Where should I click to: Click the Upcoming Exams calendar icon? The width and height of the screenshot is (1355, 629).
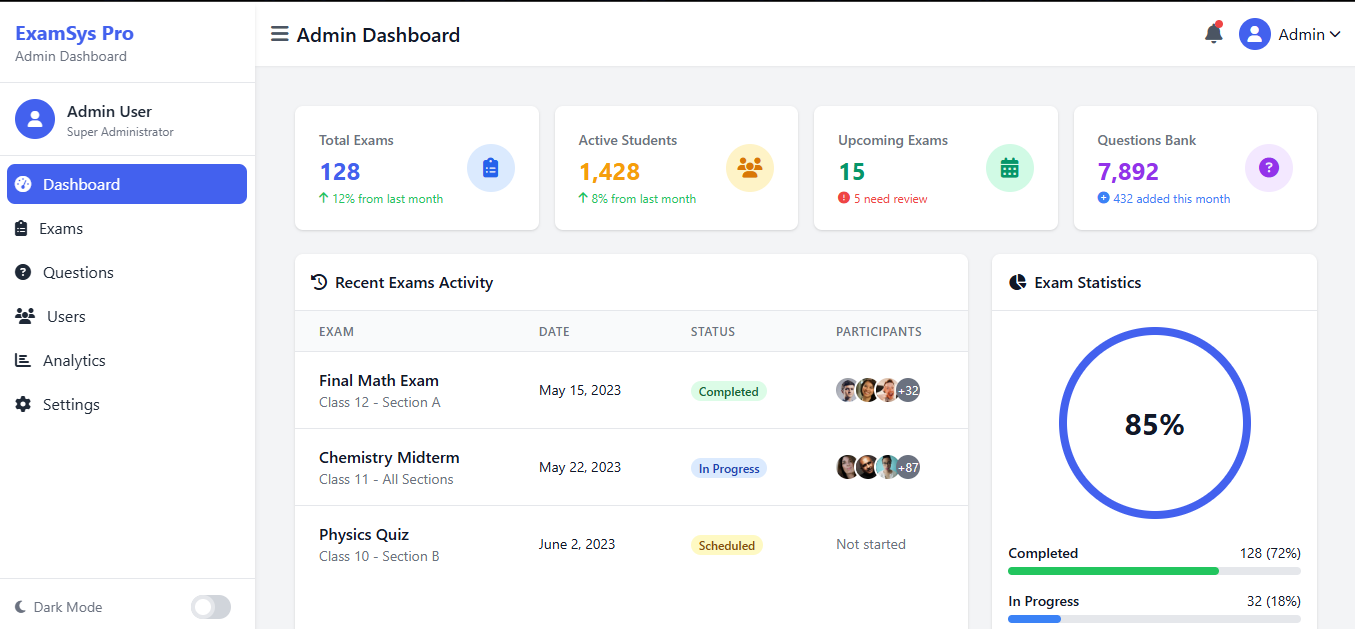click(x=1010, y=168)
